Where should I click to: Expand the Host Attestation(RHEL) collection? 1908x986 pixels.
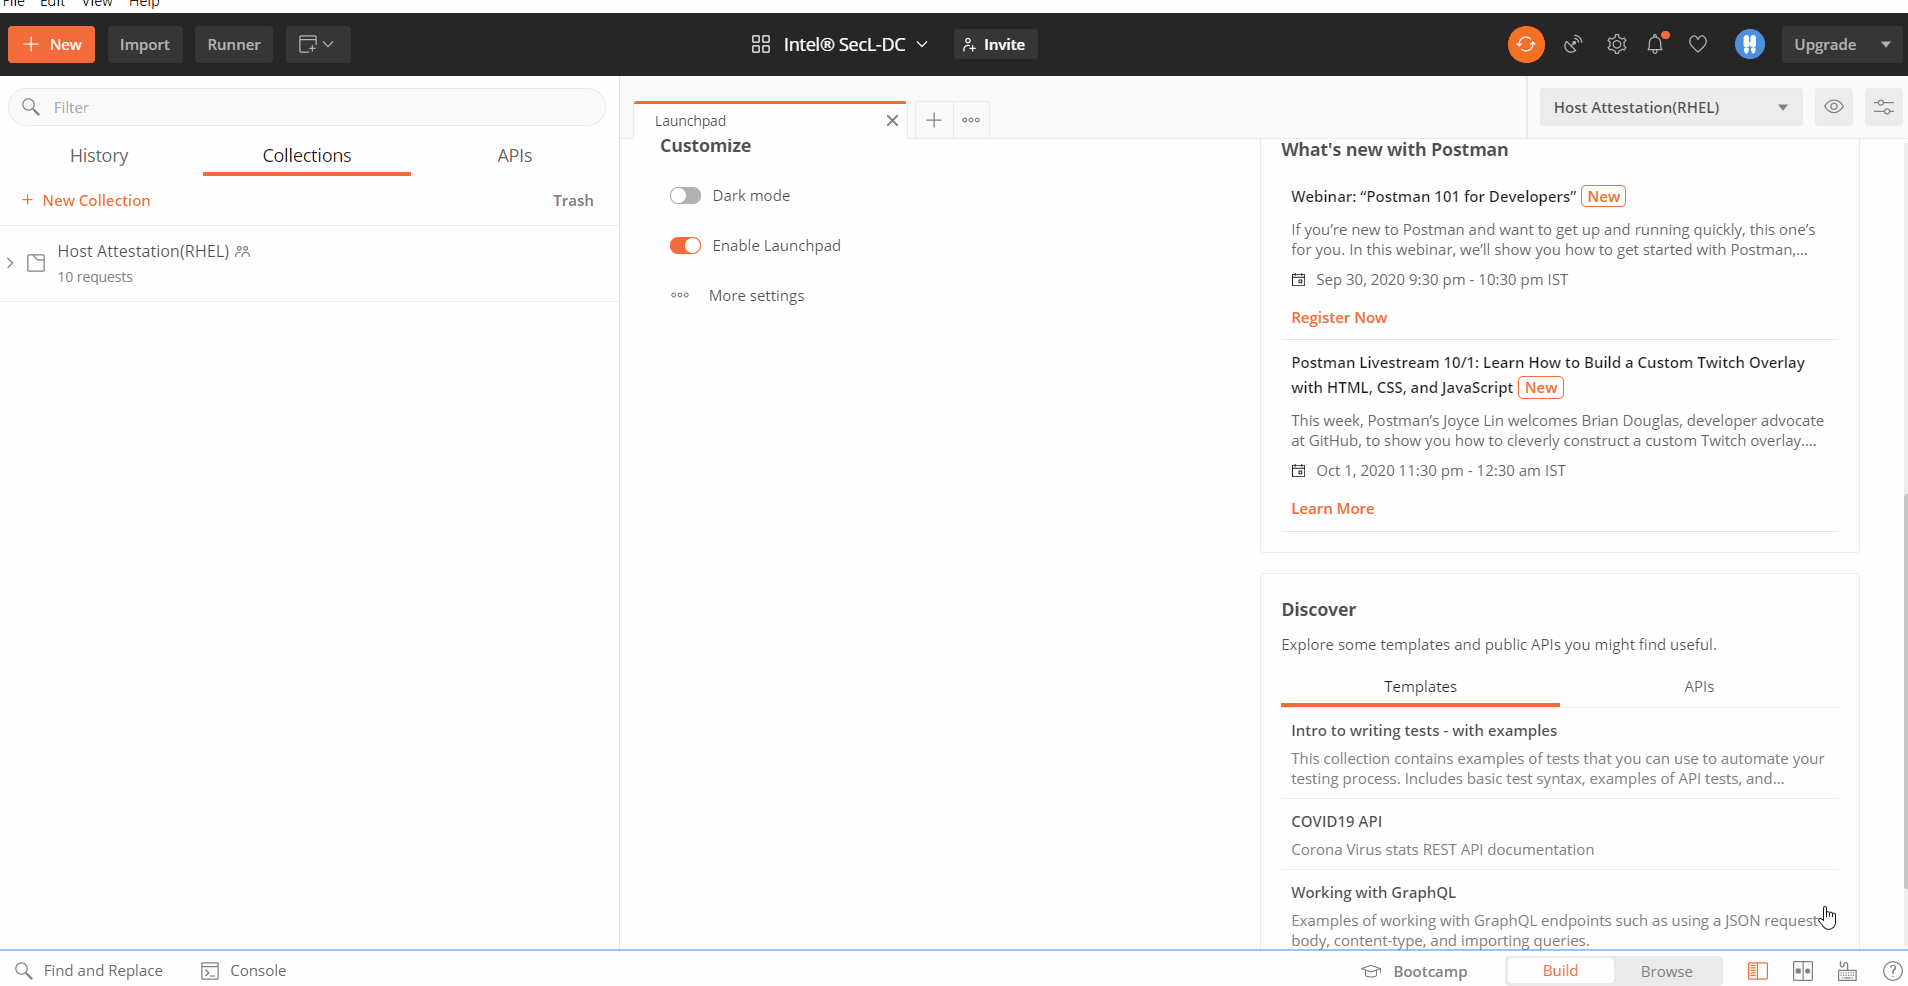(10, 263)
